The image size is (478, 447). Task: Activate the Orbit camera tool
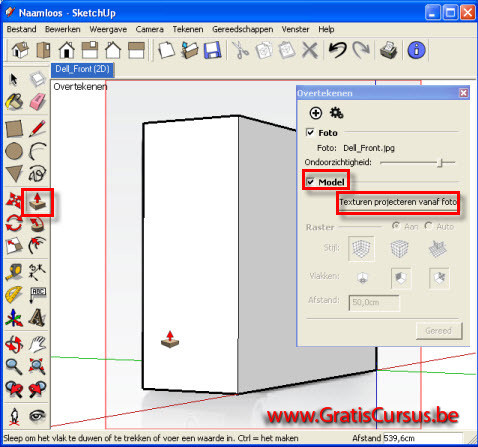pos(14,344)
